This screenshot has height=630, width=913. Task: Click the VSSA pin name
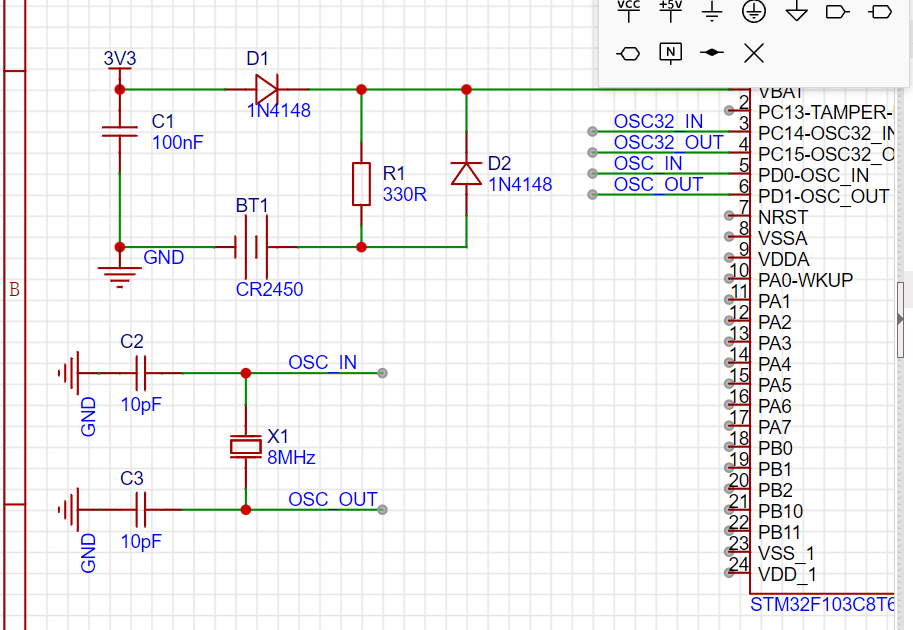(783, 238)
